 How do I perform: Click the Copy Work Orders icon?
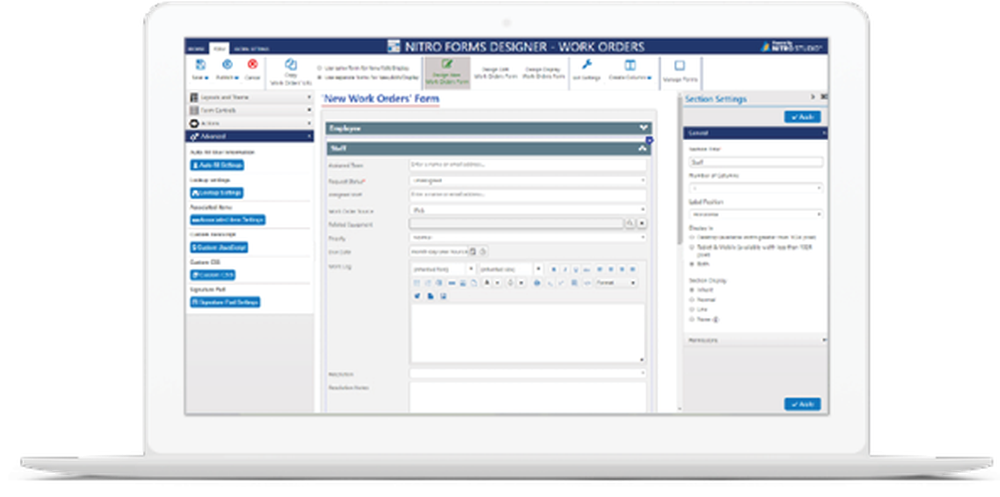pyautogui.click(x=291, y=64)
